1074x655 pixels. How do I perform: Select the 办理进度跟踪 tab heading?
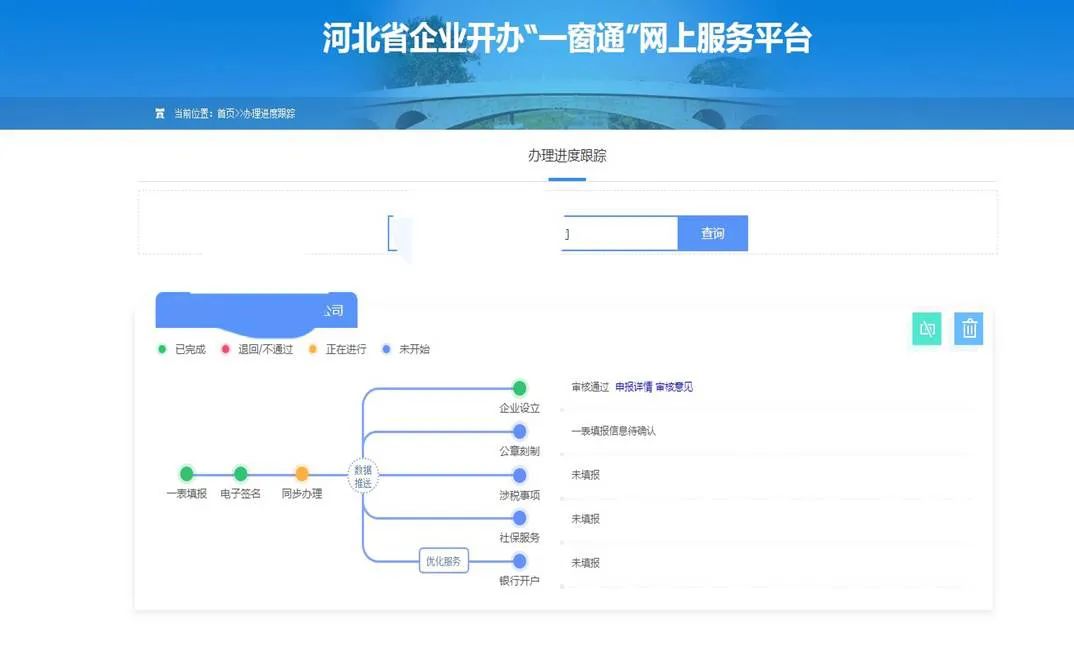(567, 156)
